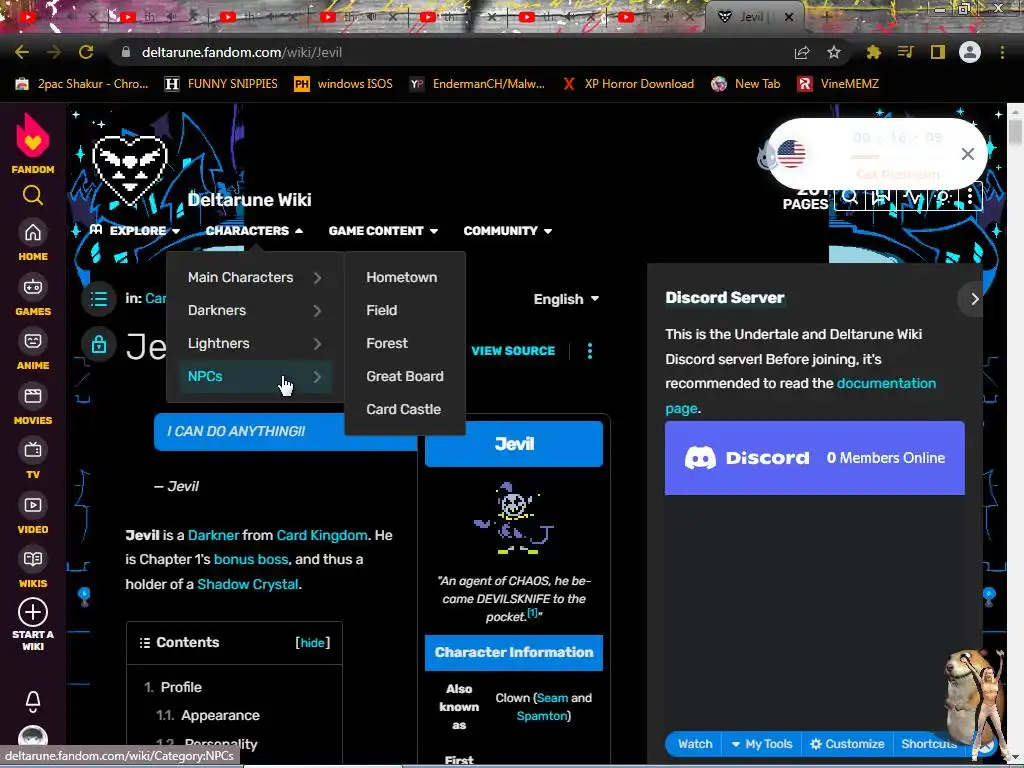Hide the Contents box
Viewport: 1024px width, 768px height.
[x=312, y=643]
